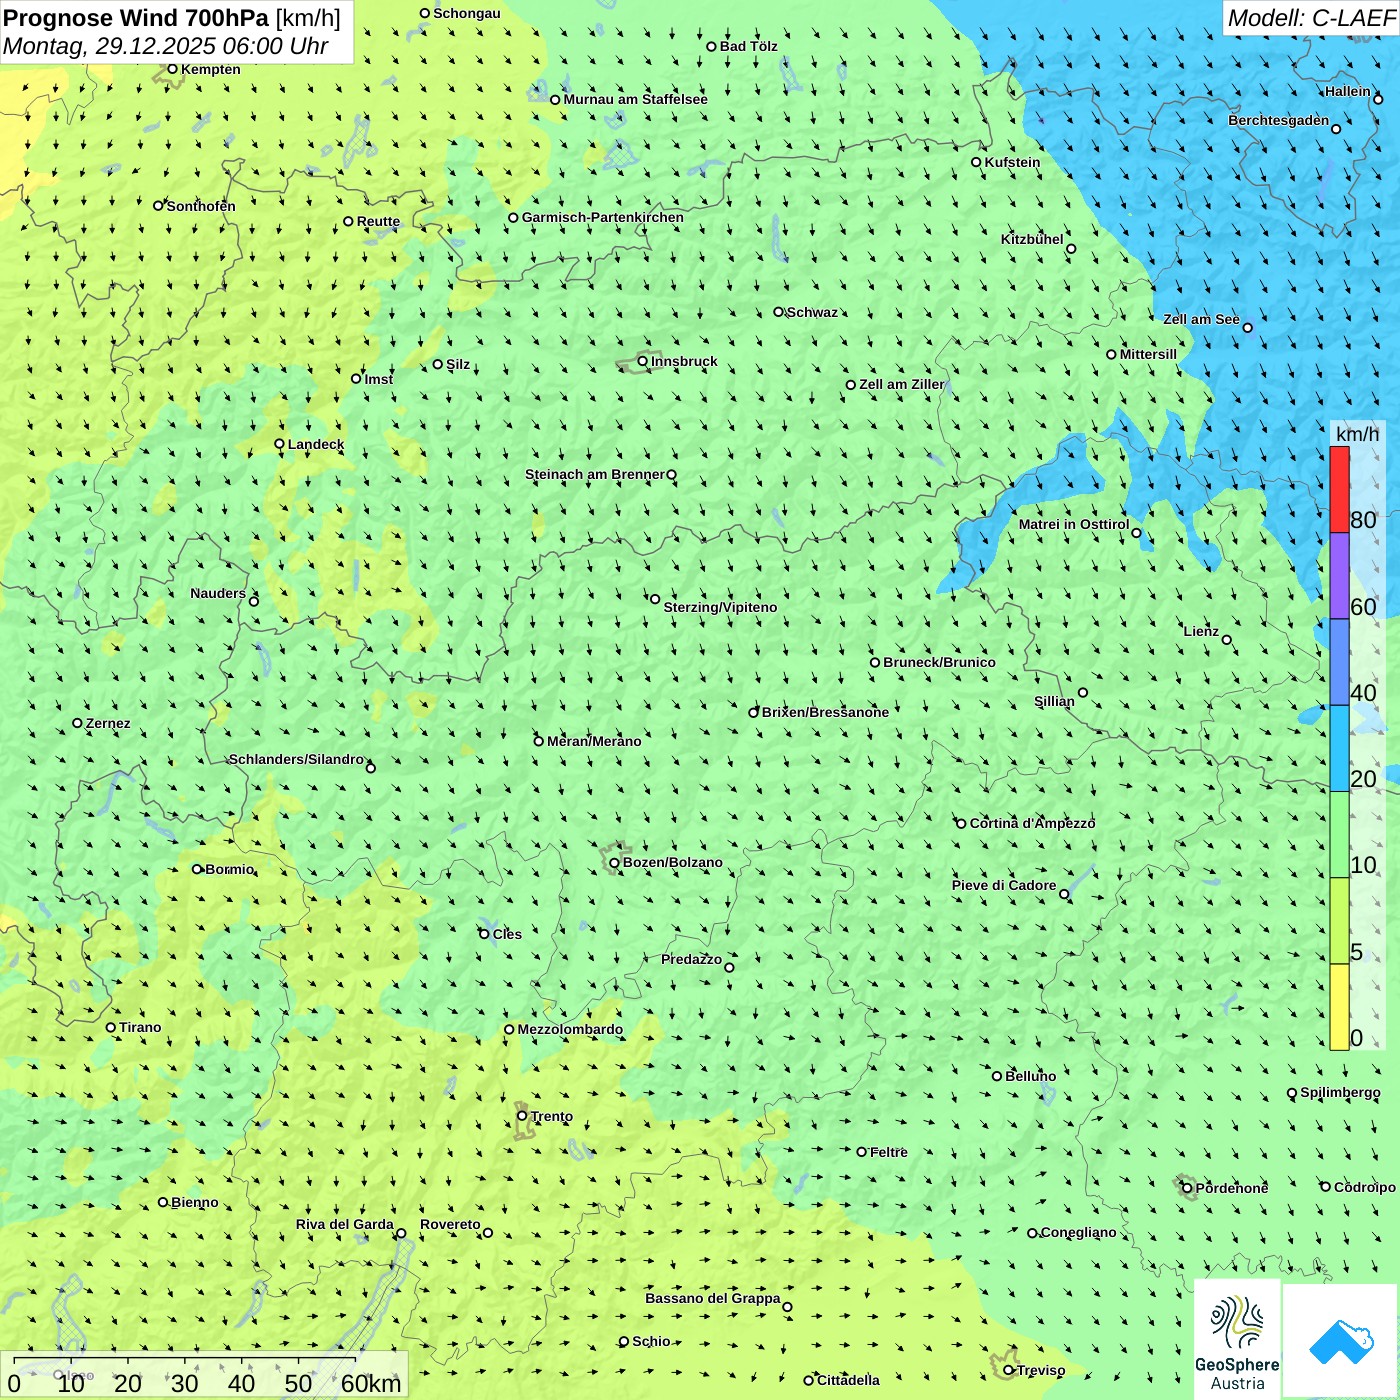This screenshot has width=1400, height=1400.
Task: Click the Landeck city label
Action: tap(316, 444)
